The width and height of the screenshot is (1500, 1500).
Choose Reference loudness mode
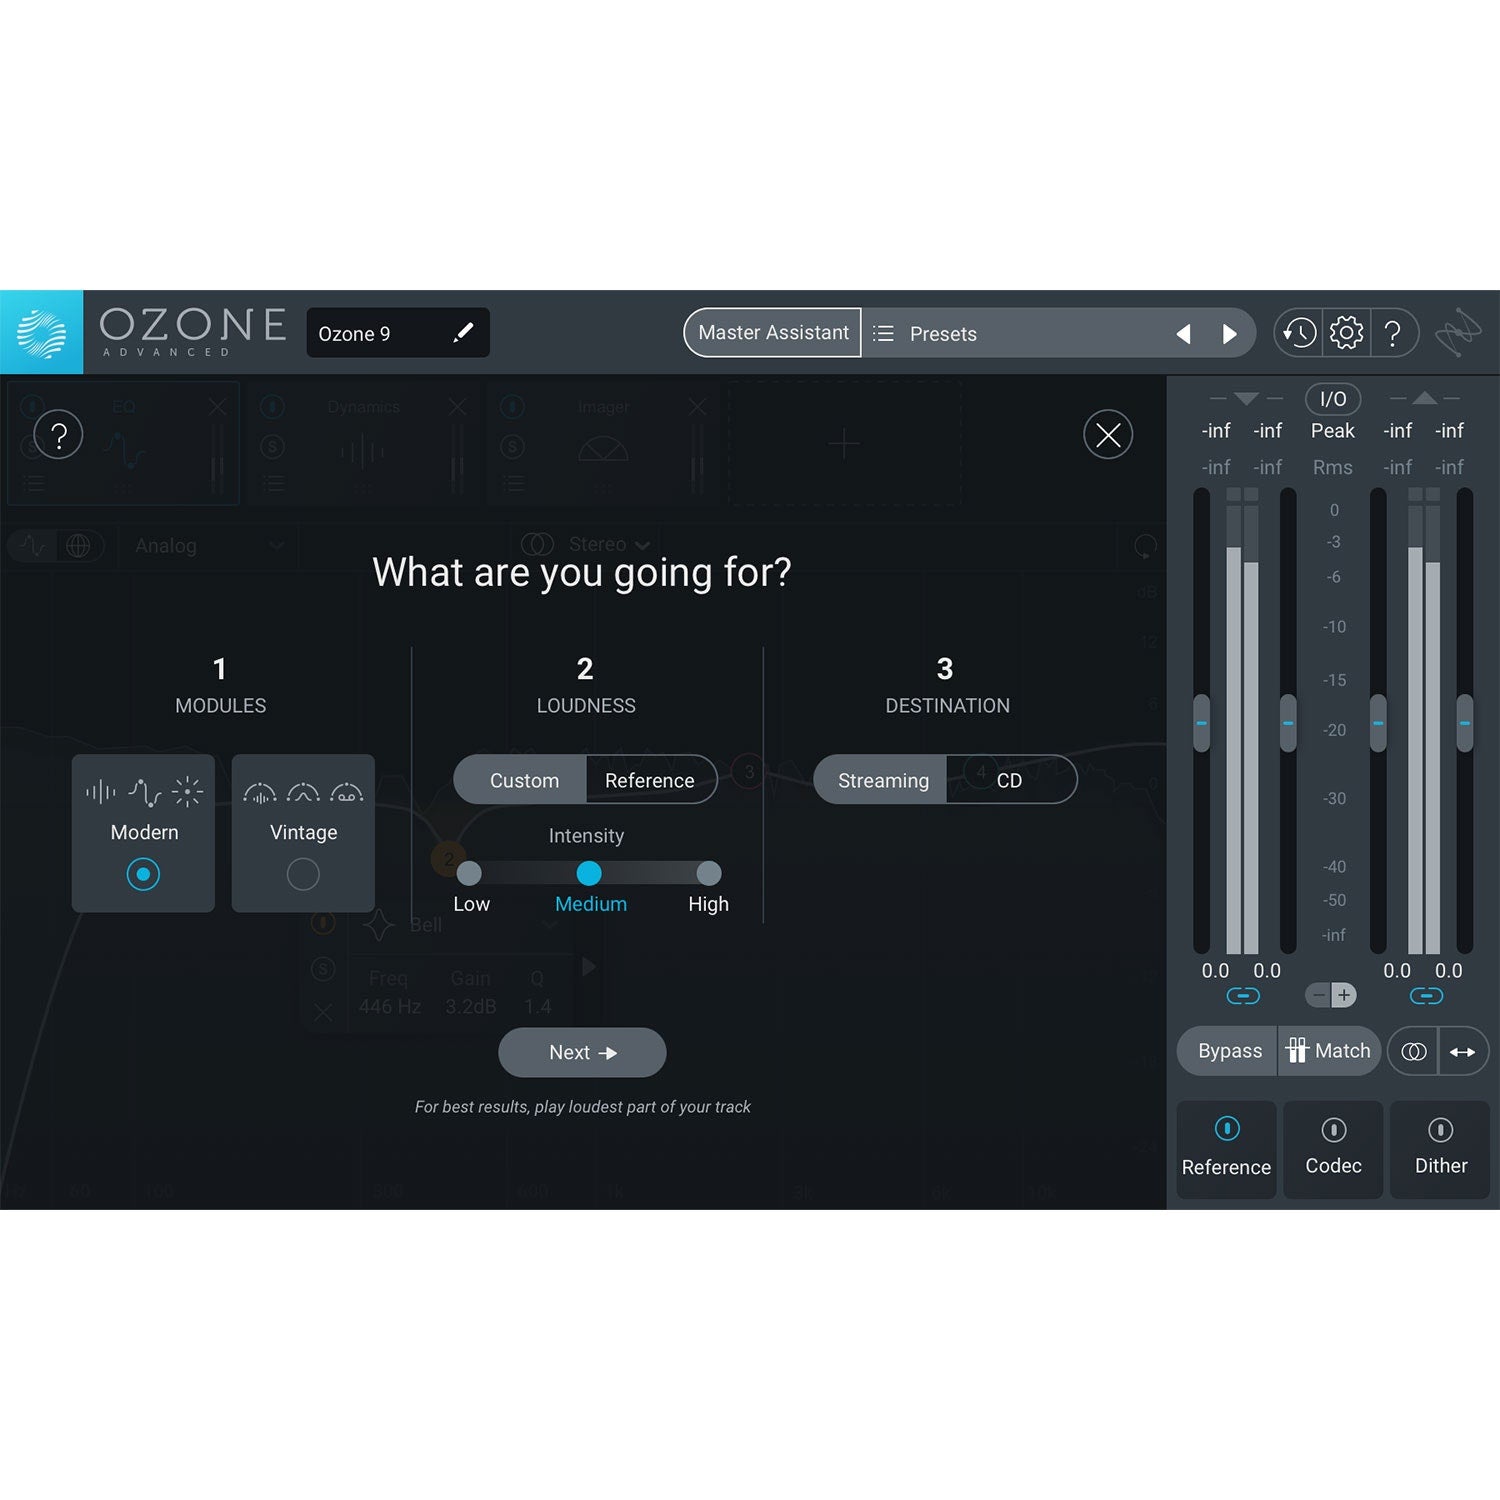tap(650, 781)
